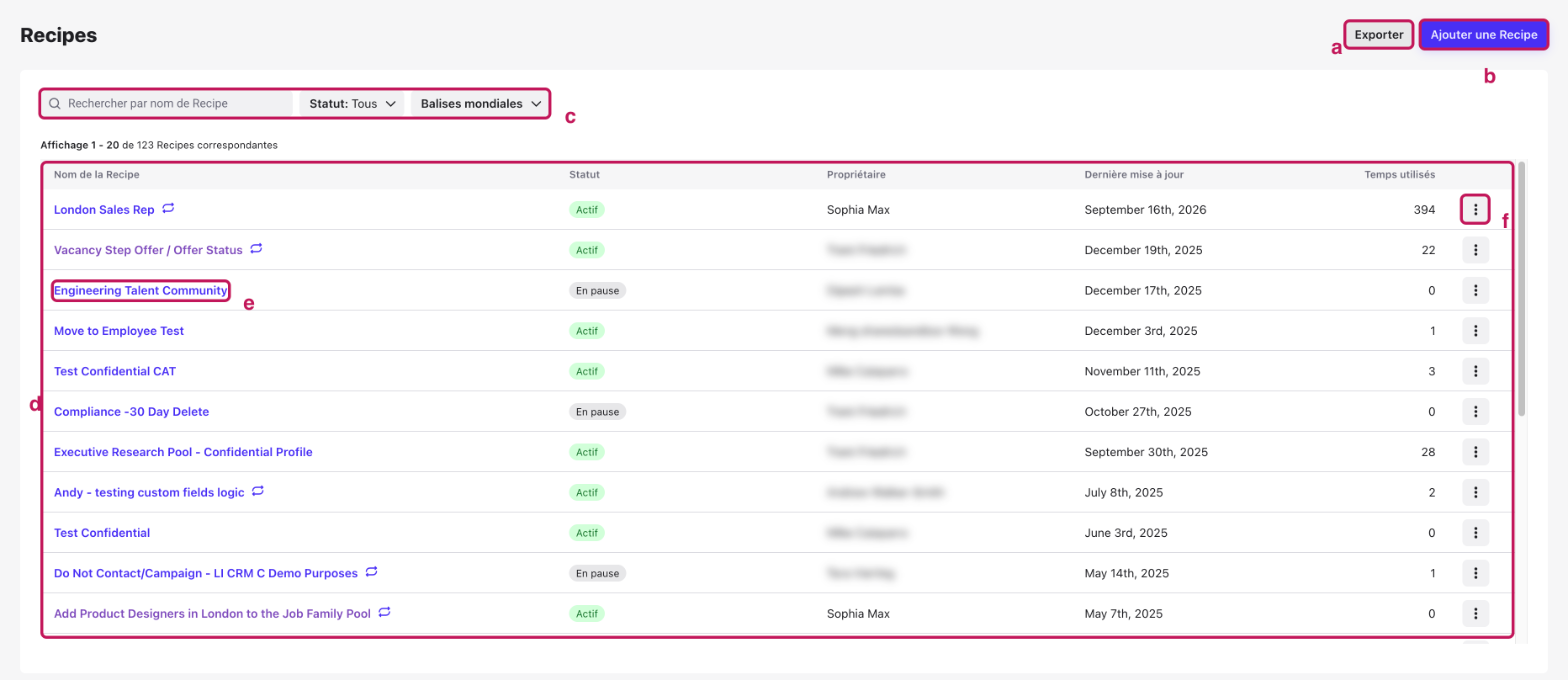Click the date July 8th, 2025

[x=1123, y=492]
